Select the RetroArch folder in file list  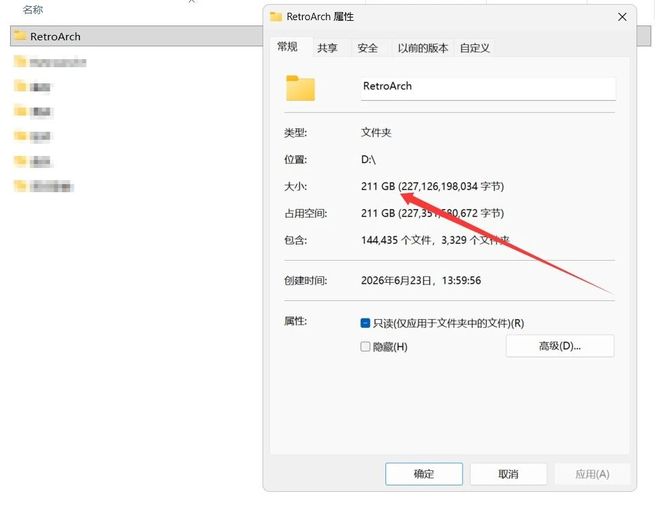[x=137, y=36]
